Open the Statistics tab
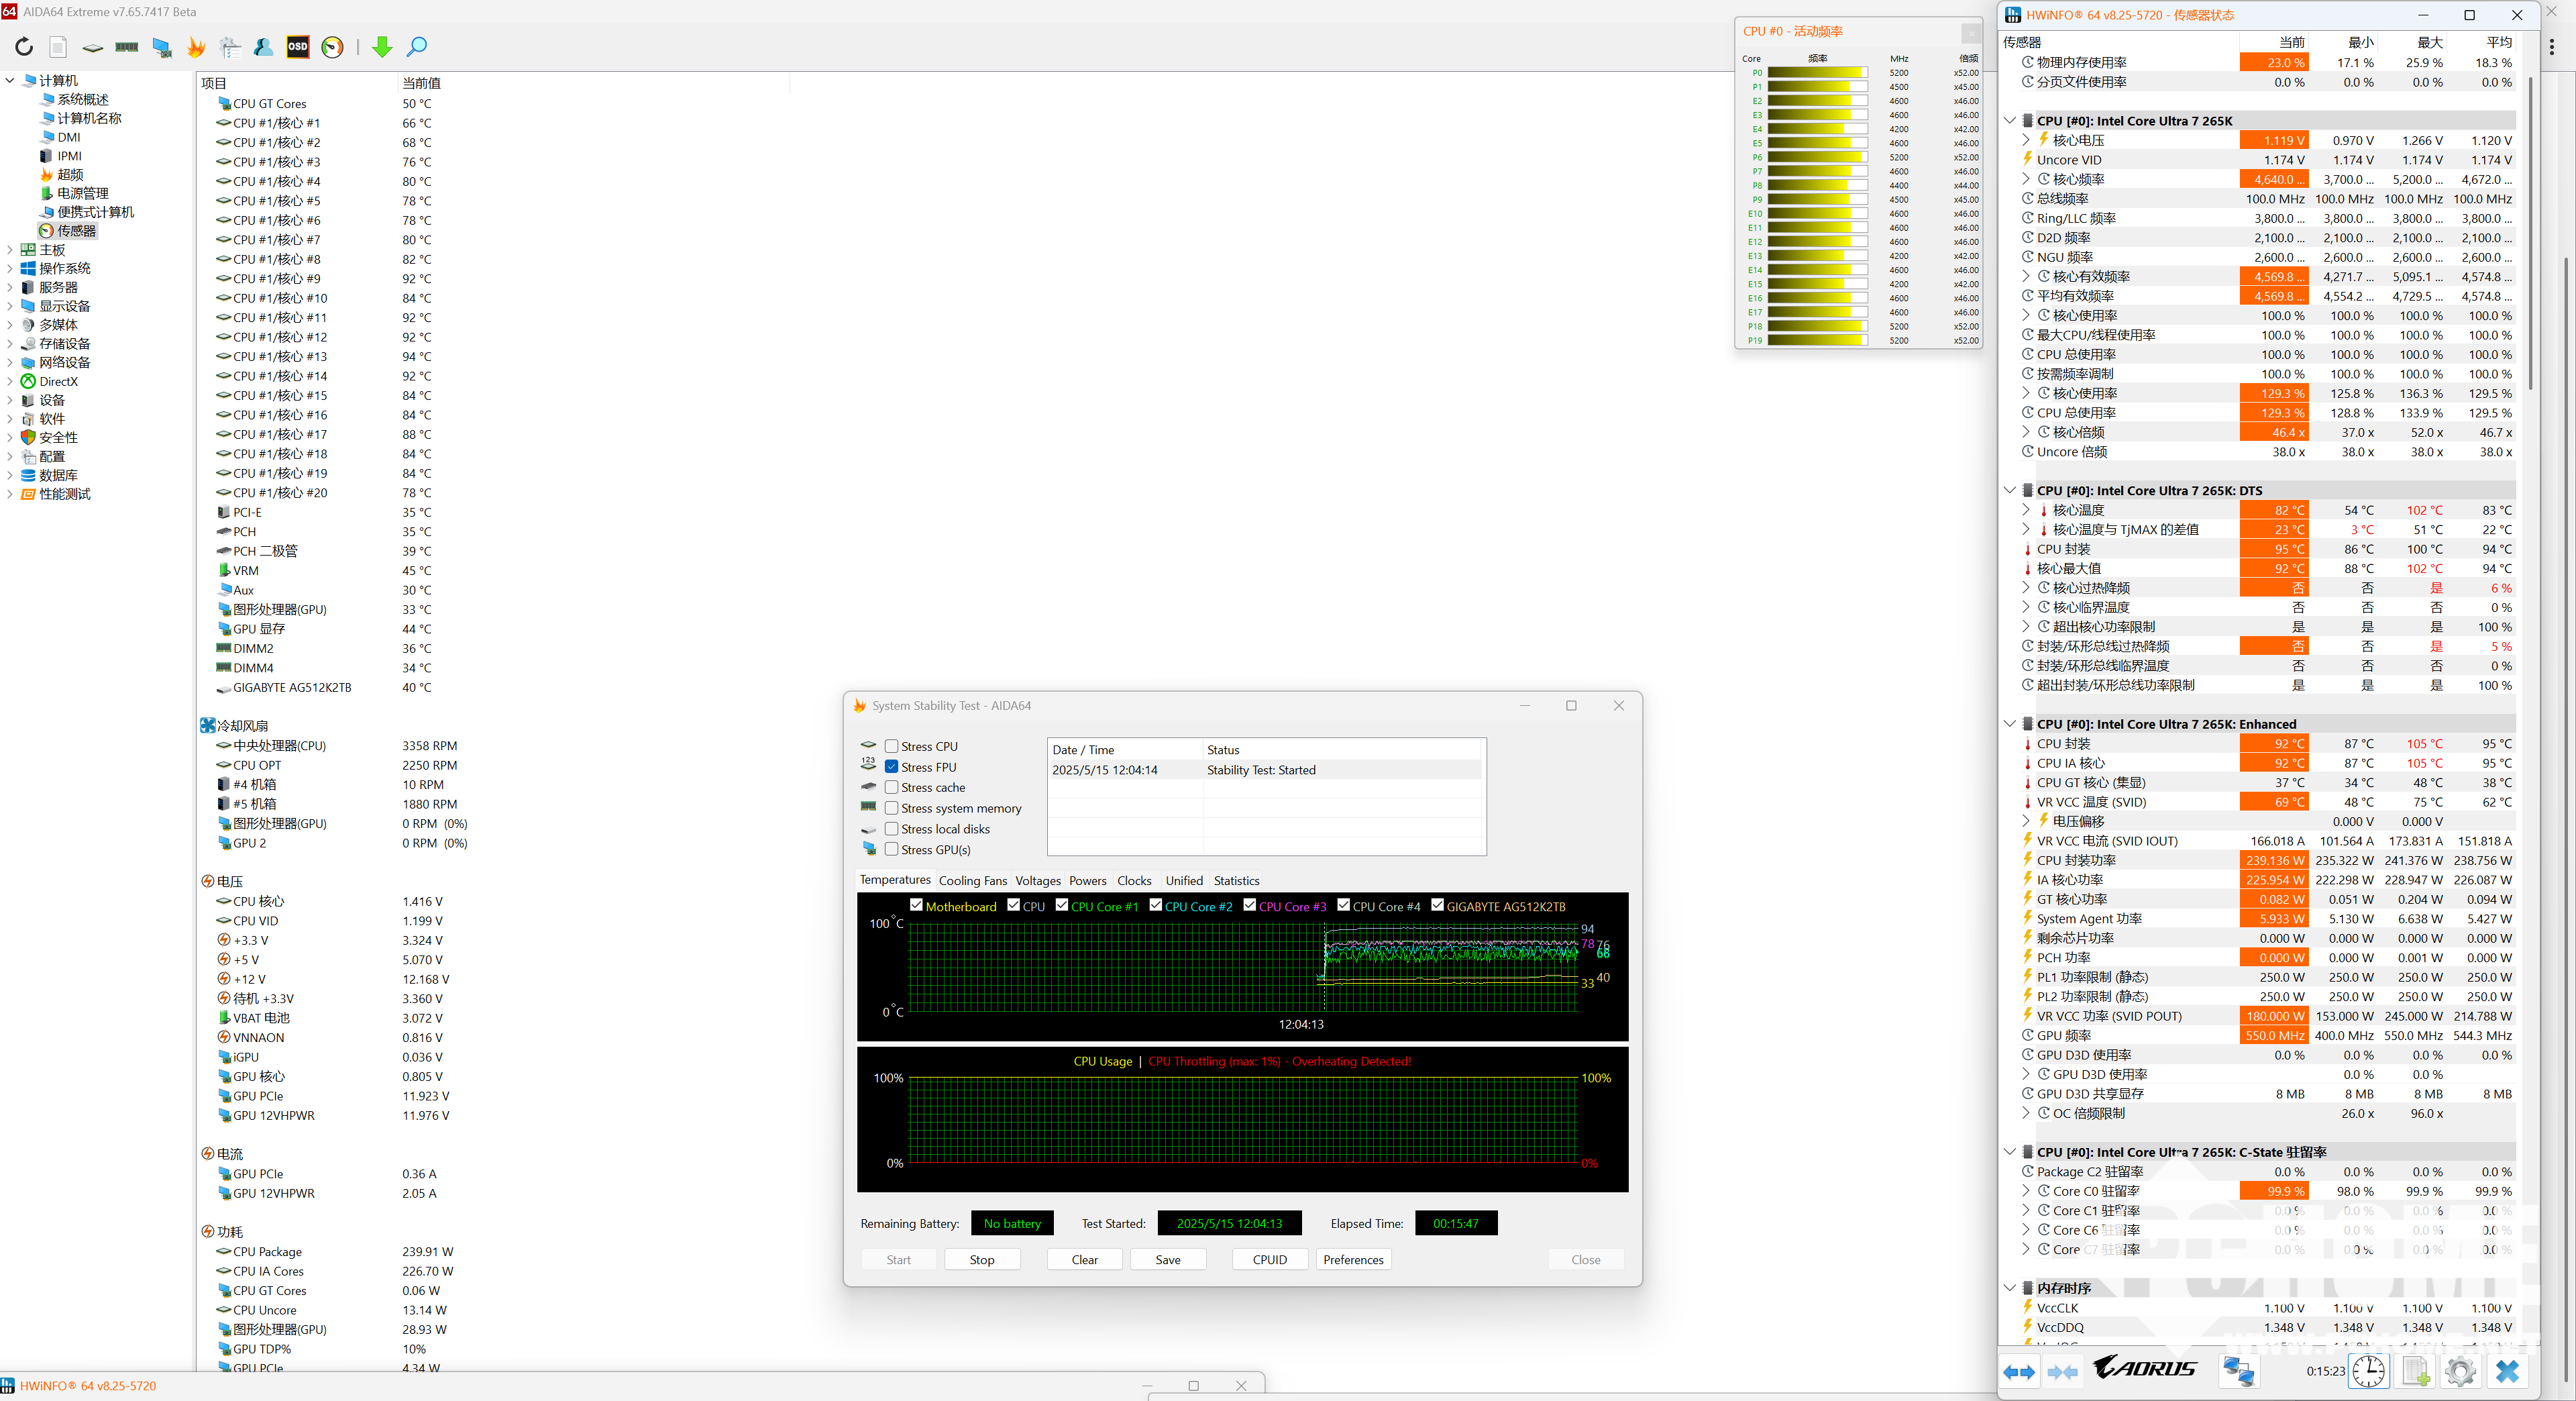 pyautogui.click(x=1236, y=880)
